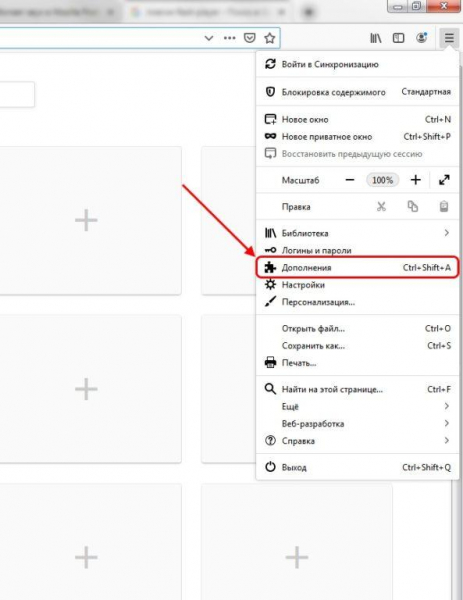Click the Copy icon in Правка row
Screen dimensions: 463x600
coord(412,207)
